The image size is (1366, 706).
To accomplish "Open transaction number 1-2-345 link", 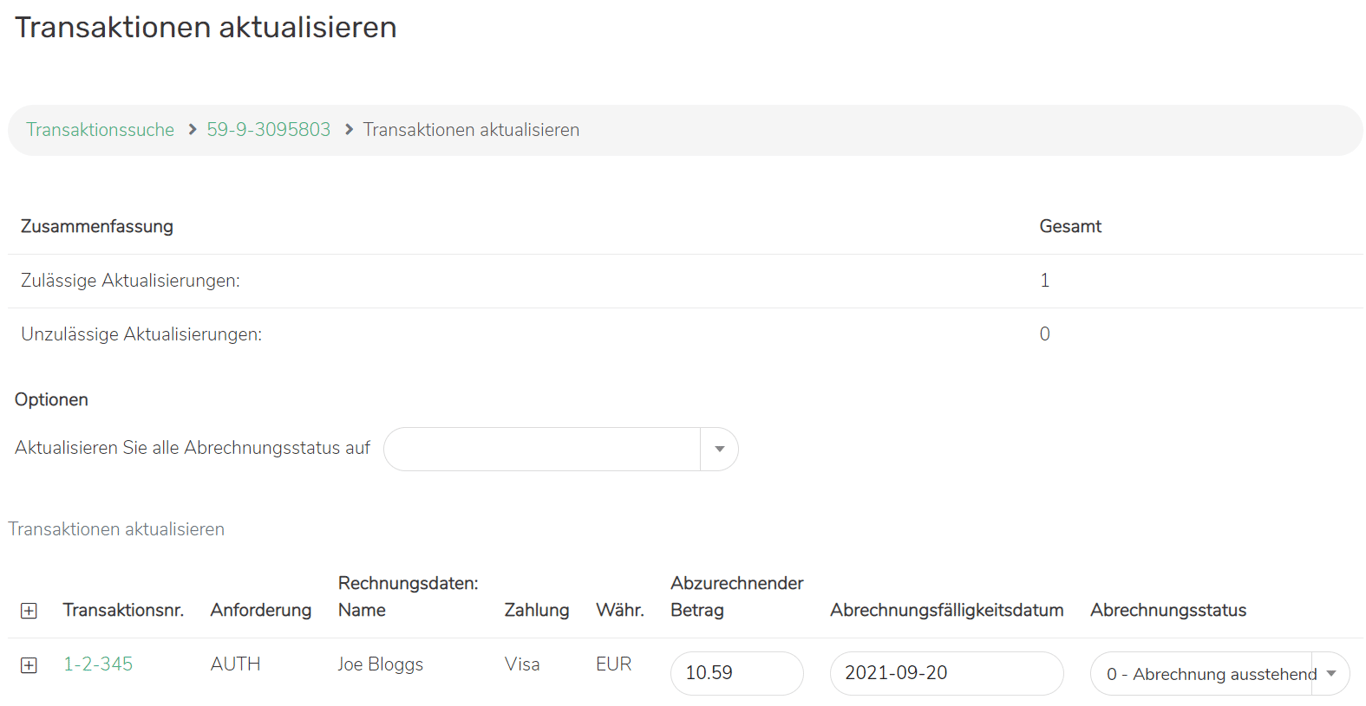I will (x=98, y=665).
